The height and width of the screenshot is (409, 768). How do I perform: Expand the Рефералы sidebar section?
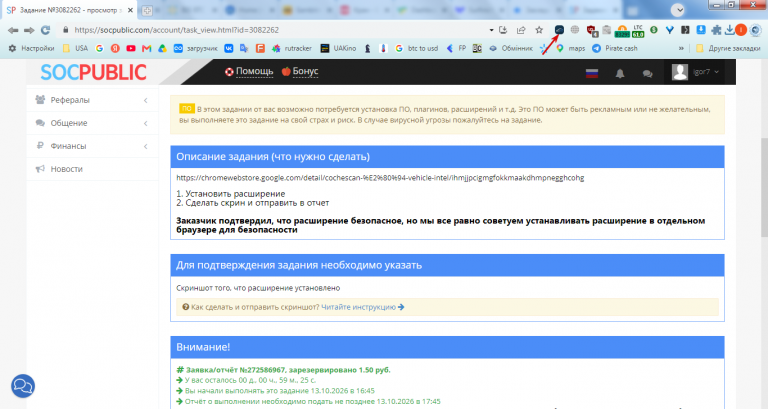tap(92, 100)
